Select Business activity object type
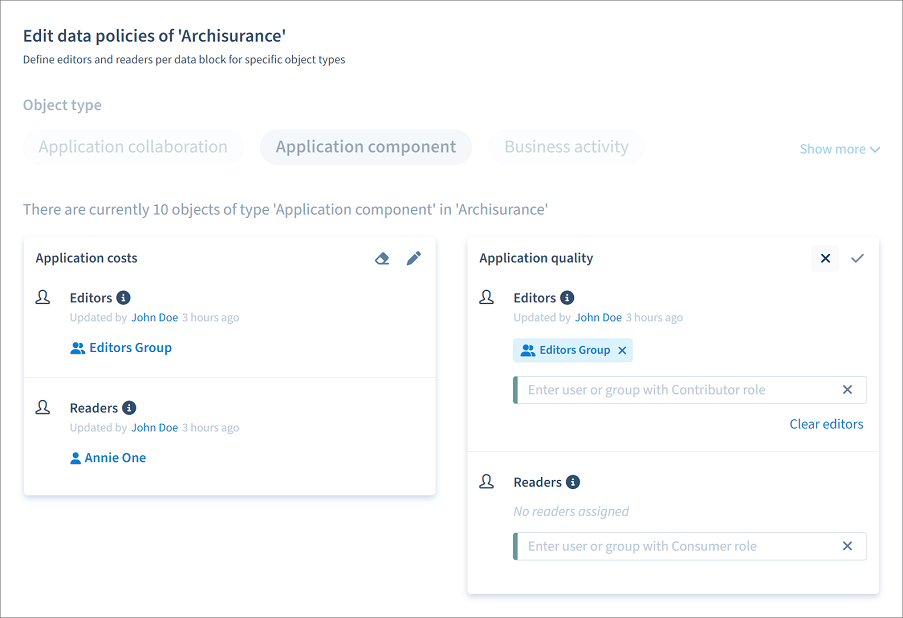 click(566, 147)
